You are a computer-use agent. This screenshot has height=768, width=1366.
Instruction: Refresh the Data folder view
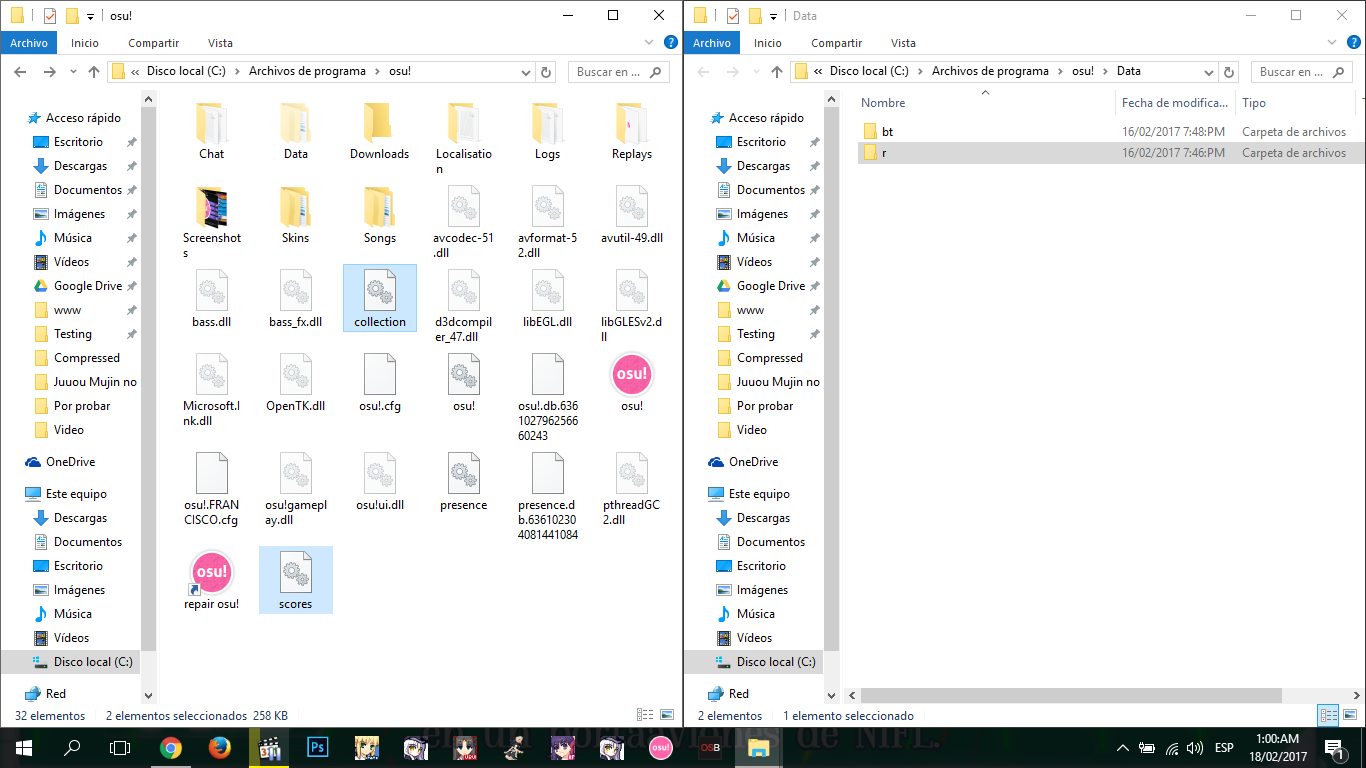pyautogui.click(x=1229, y=72)
